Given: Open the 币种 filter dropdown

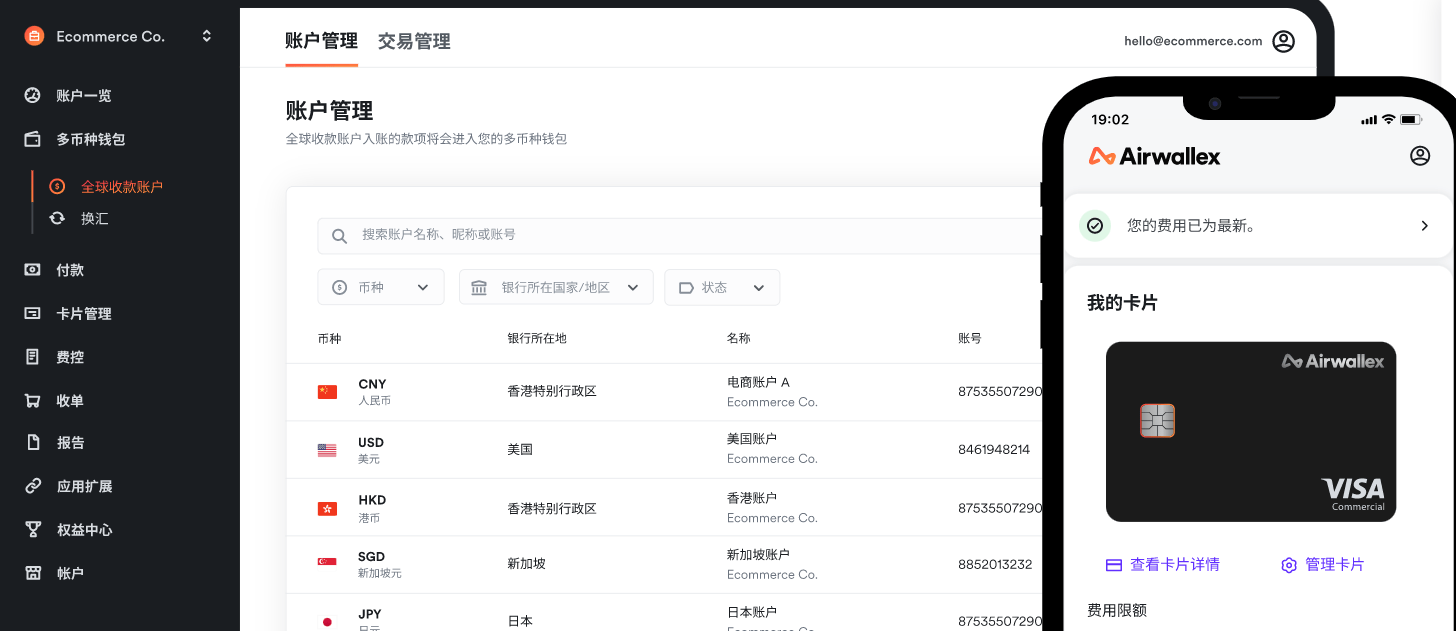Looking at the screenshot, I should pyautogui.click(x=380, y=287).
